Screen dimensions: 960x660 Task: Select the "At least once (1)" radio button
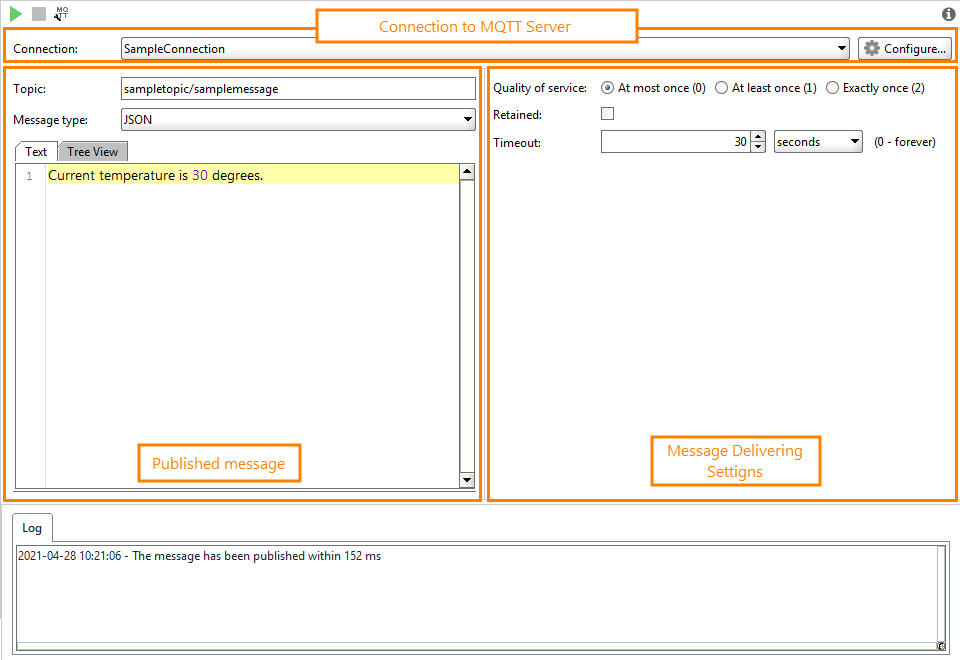722,88
